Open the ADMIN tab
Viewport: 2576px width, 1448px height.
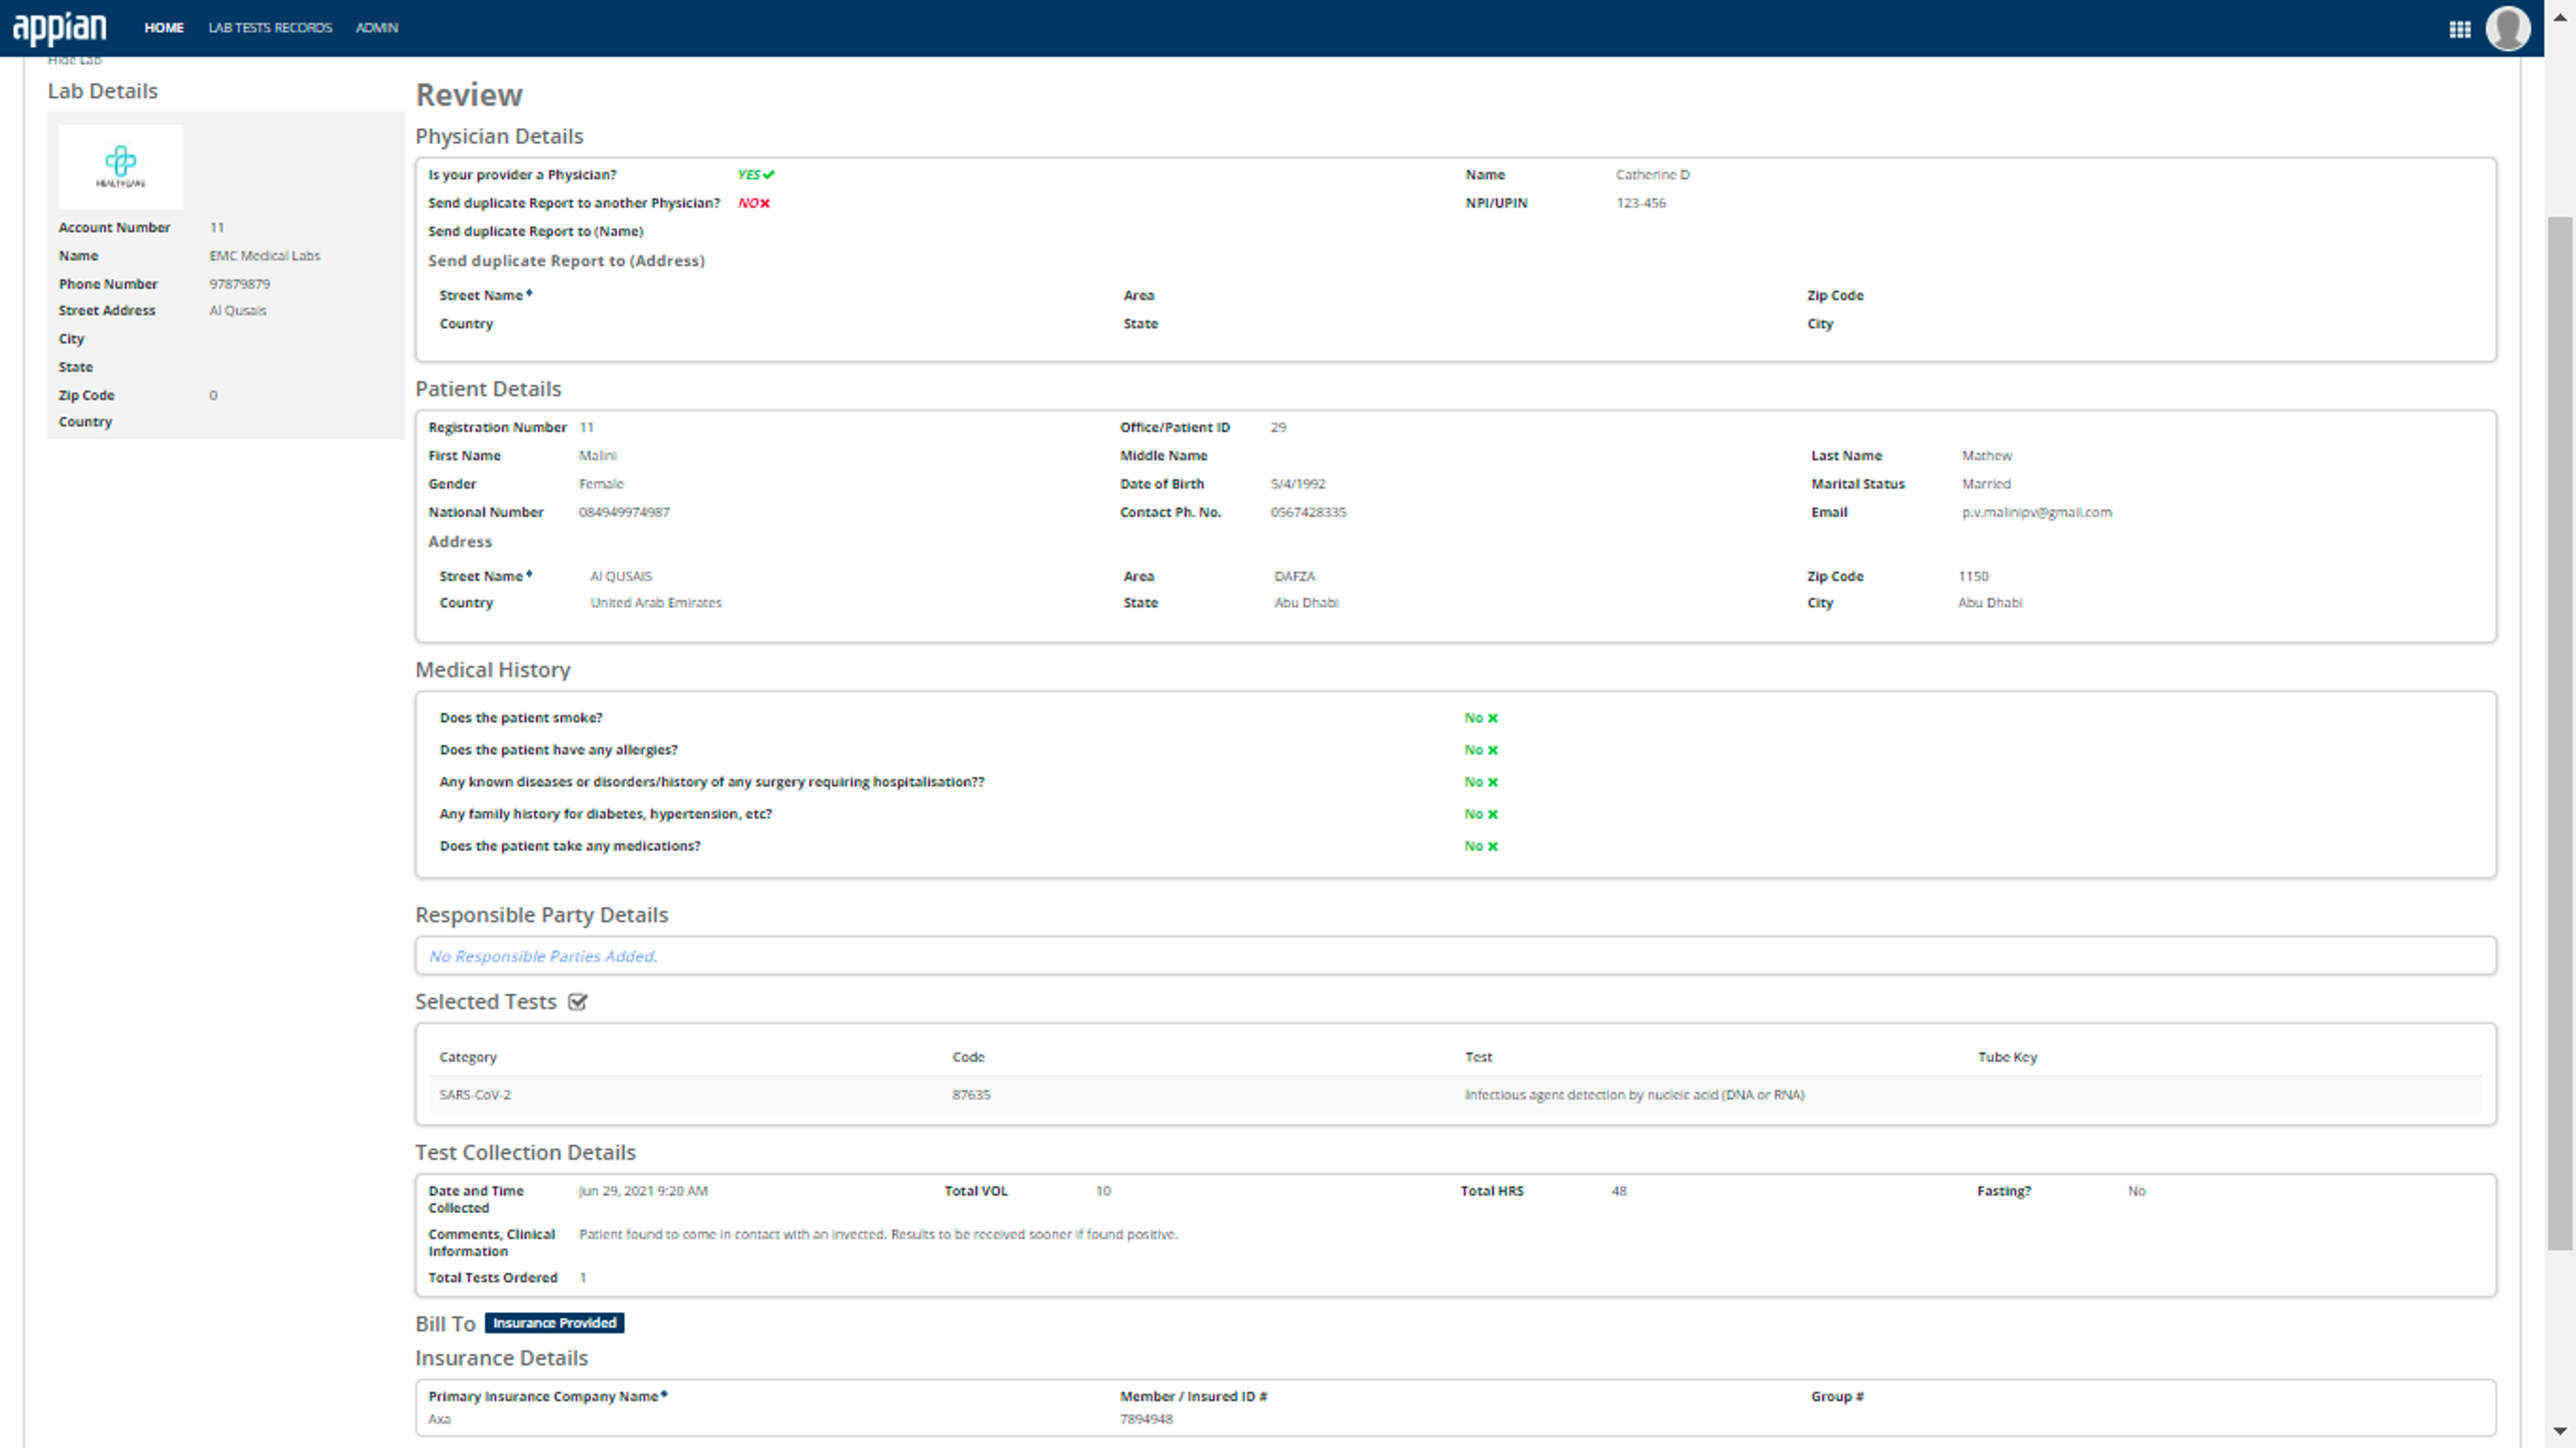coord(377,28)
